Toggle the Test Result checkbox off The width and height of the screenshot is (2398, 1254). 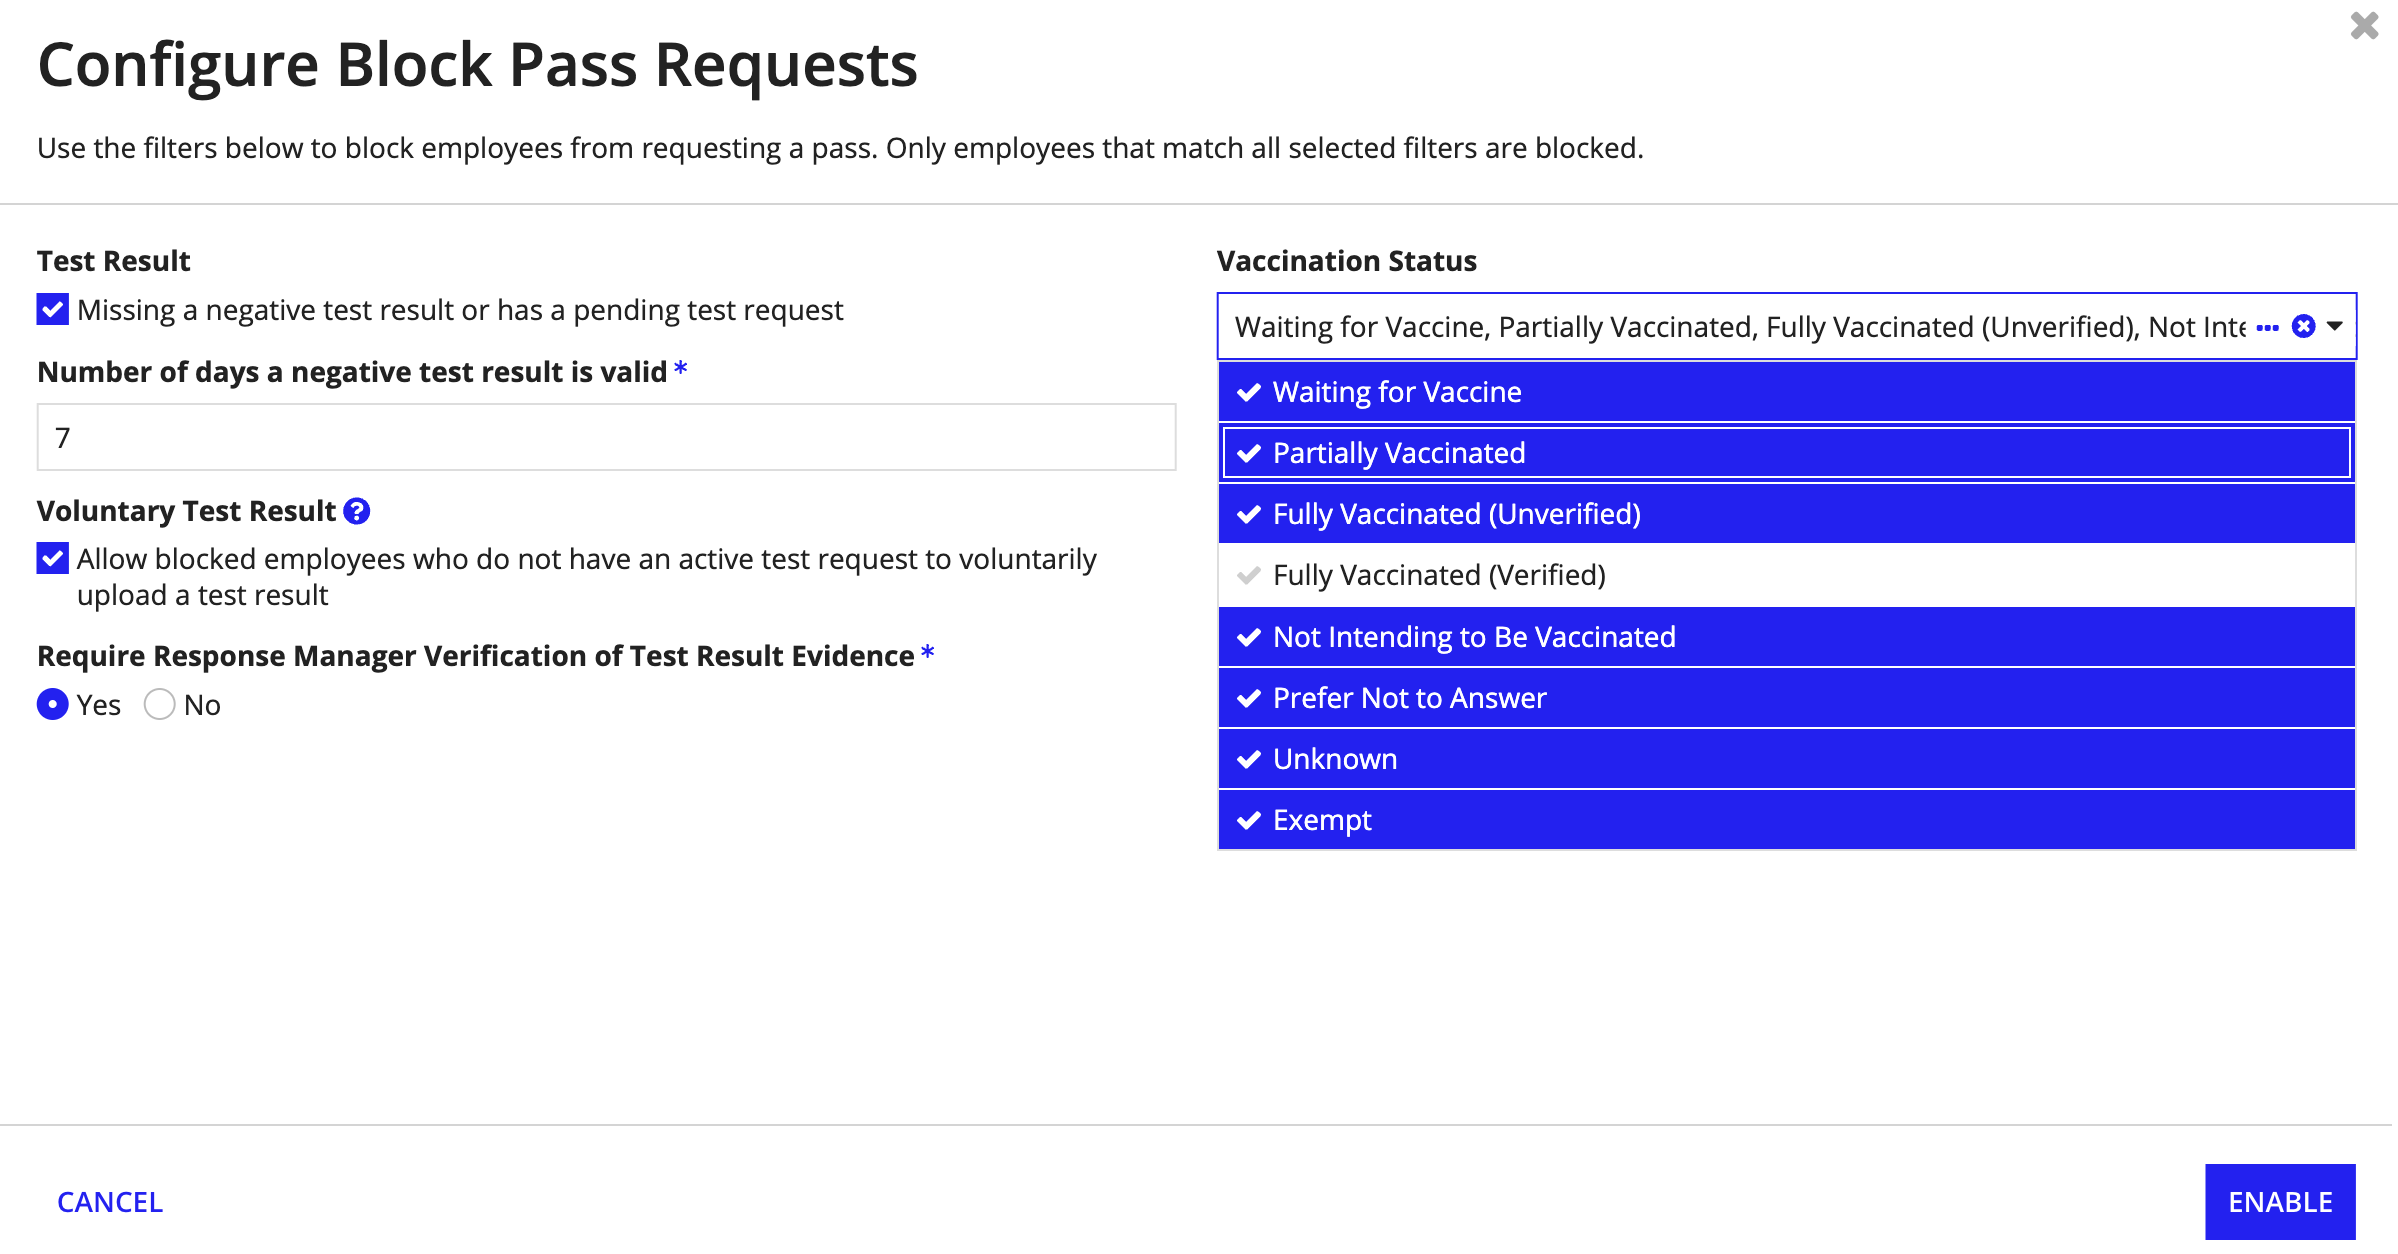click(x=52, y=309)
